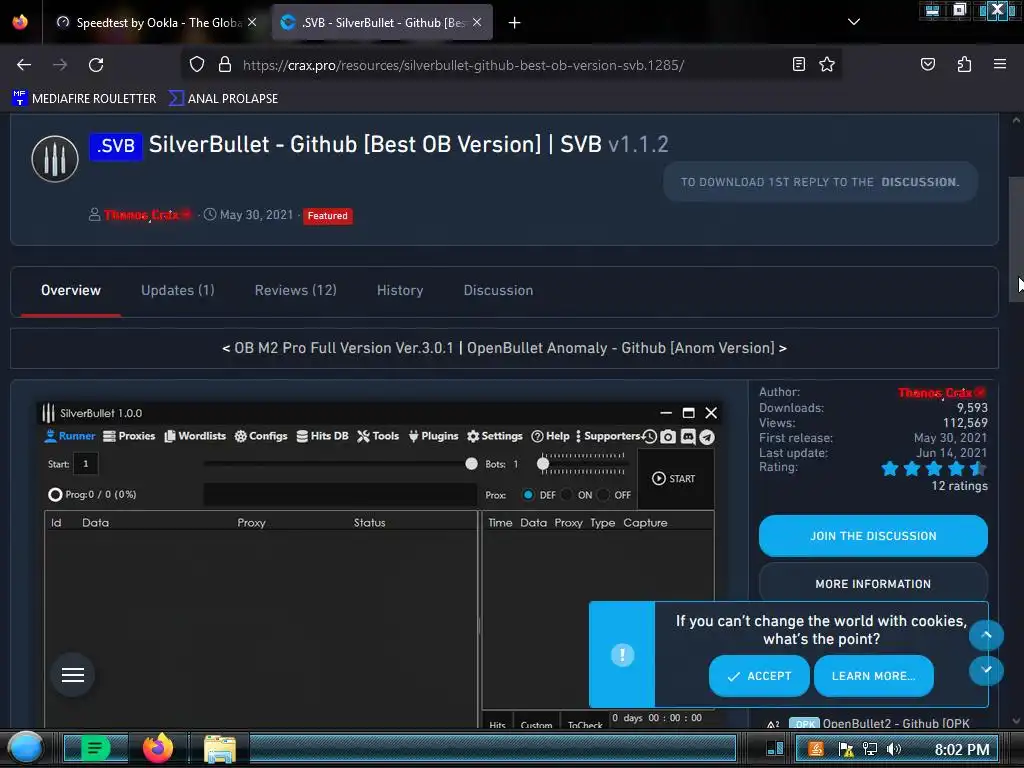Open MEDIAFIRE ROULETTER bookmark

[84, 99]
